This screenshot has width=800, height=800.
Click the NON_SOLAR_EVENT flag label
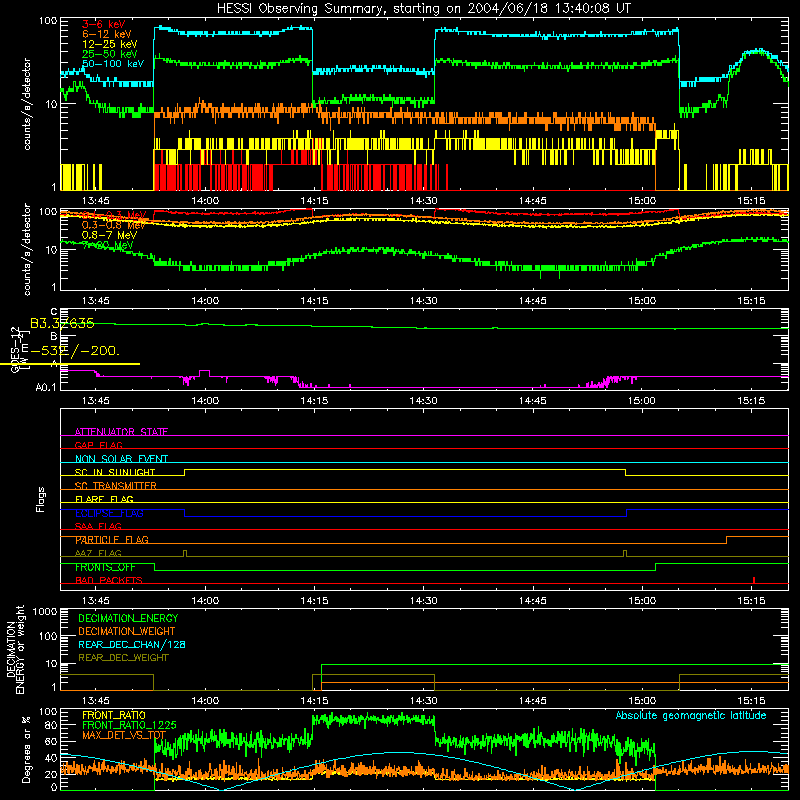[x=121, y=459]
